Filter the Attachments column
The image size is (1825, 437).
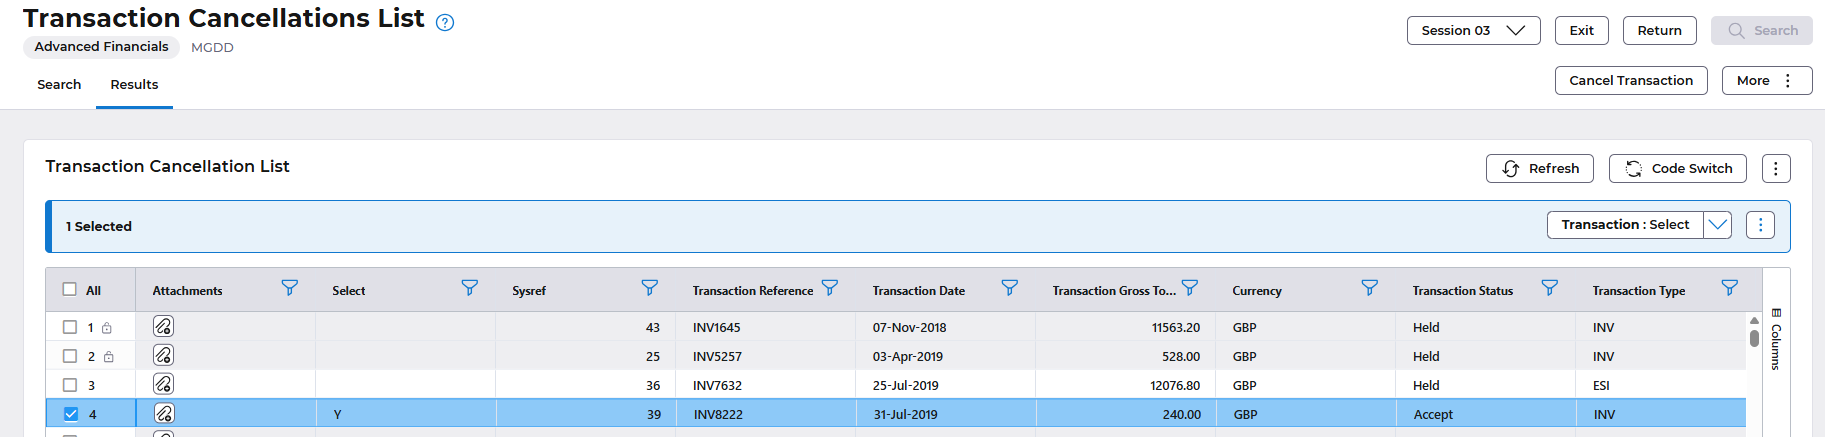tap(290, 288)
